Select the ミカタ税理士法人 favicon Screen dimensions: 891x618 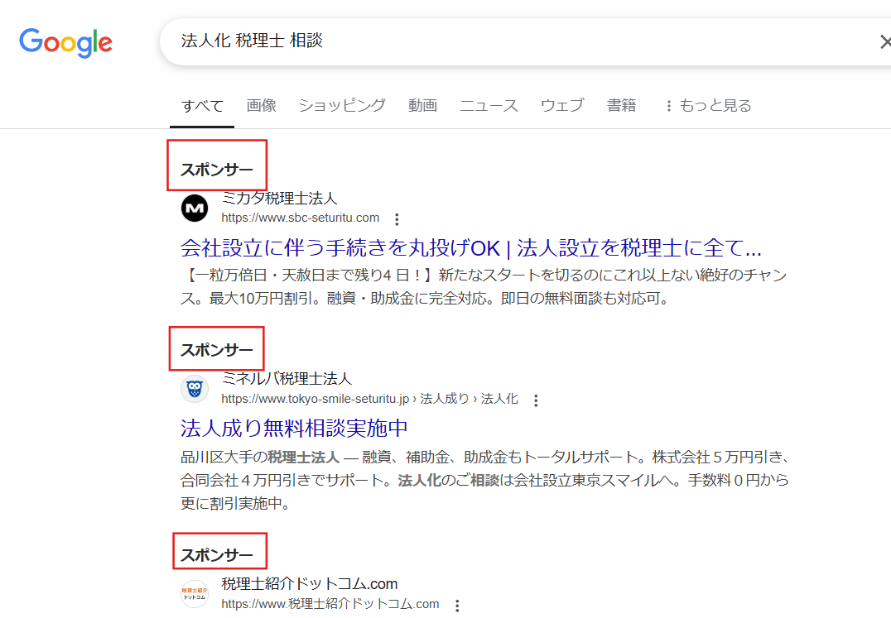[x=194, y=207]
